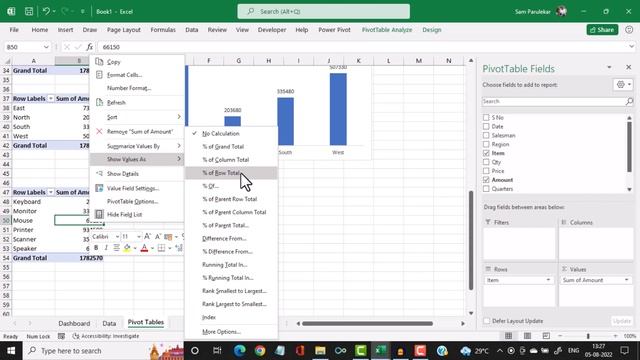Click the borders icon in mini toolbar
640x360 pixels.
(x=162, y=248)
